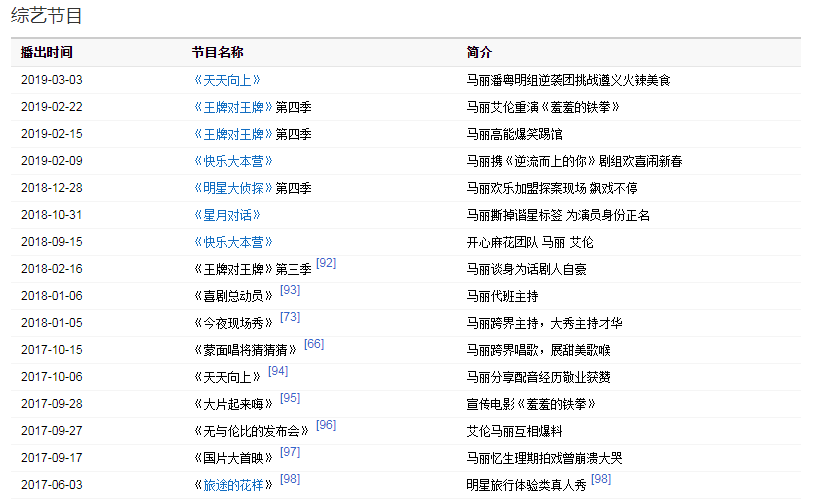Click the 综艺节目 section heading
The image size is (815, 501).
(47, 16)
